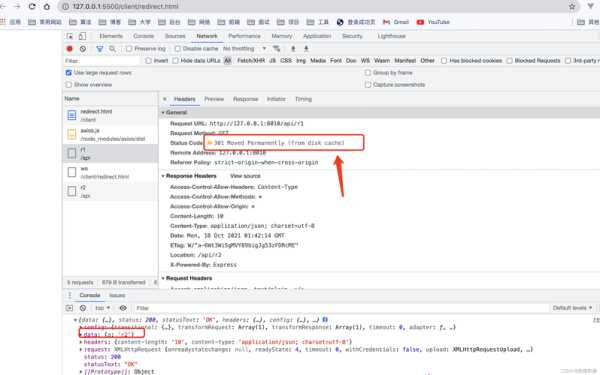
Task: Open the YouTube bookmark
Action: coord(433,22)
